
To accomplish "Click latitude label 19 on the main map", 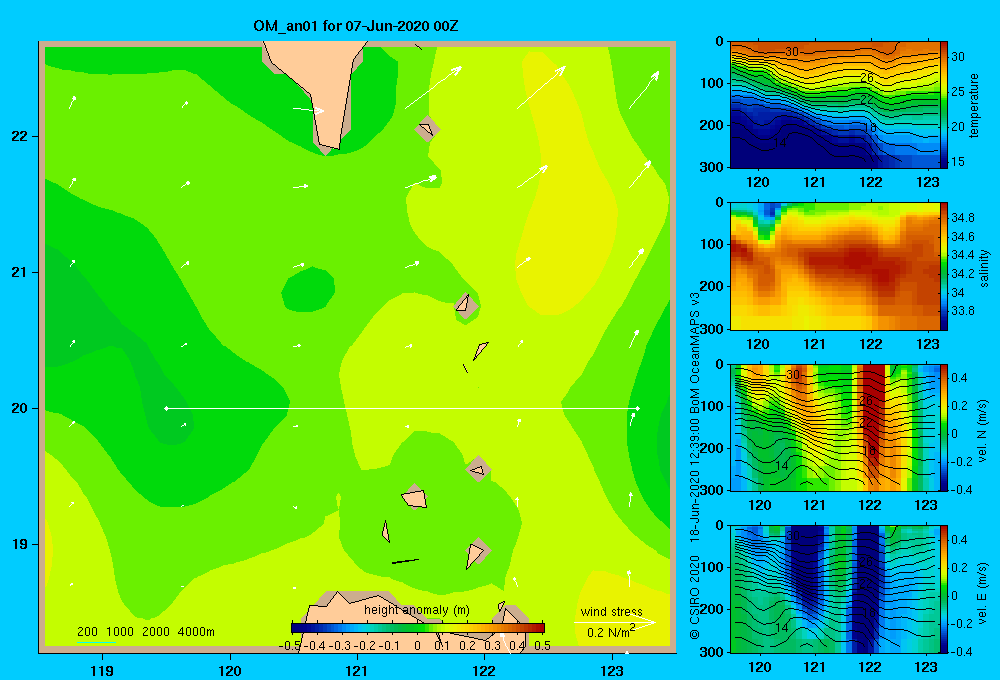I will (x=19, y=544).
